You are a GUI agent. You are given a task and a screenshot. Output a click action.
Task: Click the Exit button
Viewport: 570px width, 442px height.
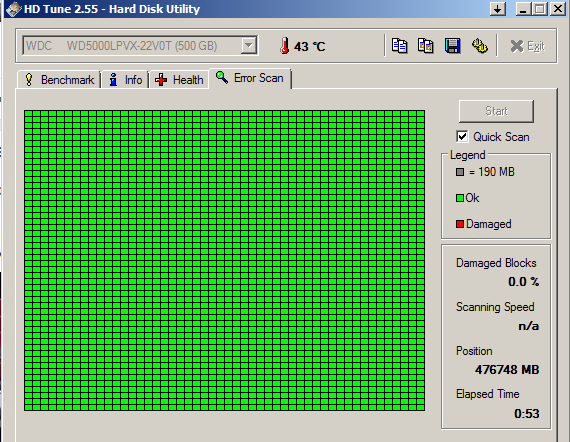coord(527,46)
